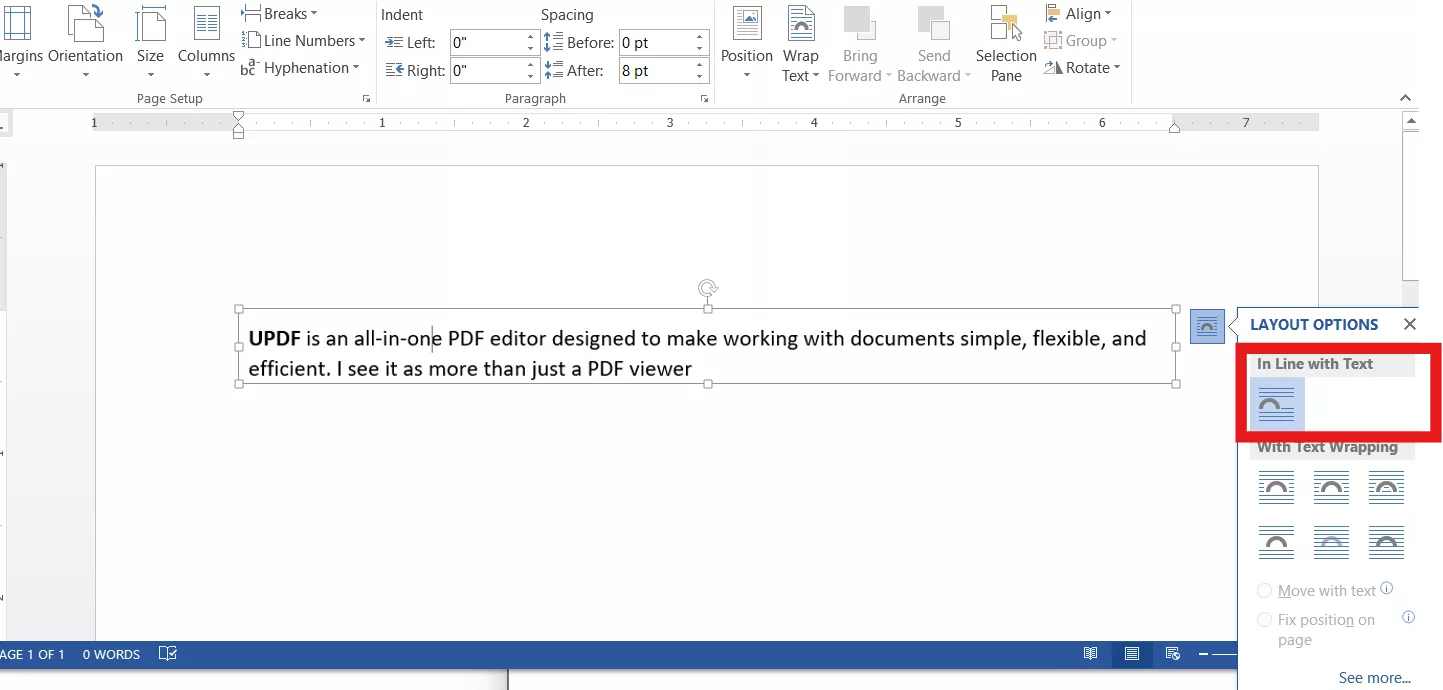Select the Move with text radio button
This screenshot has height=690, width=1443.
point(1264,590)
